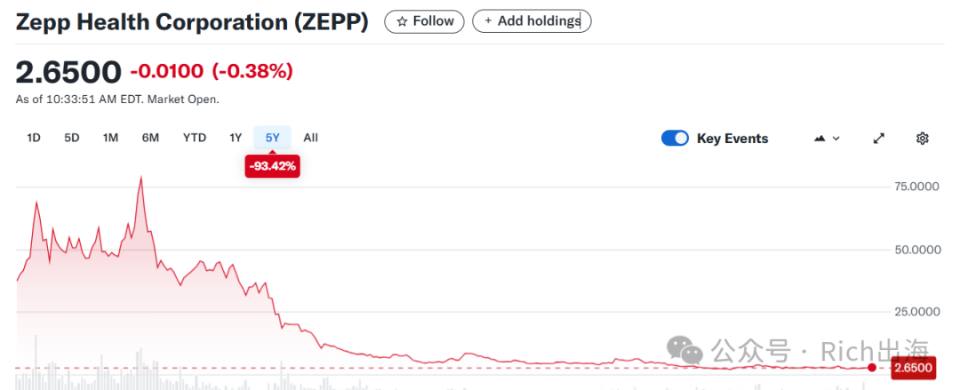Follow Zepp Health Corporation stock

pyautogui.click(x=424, y=21)
